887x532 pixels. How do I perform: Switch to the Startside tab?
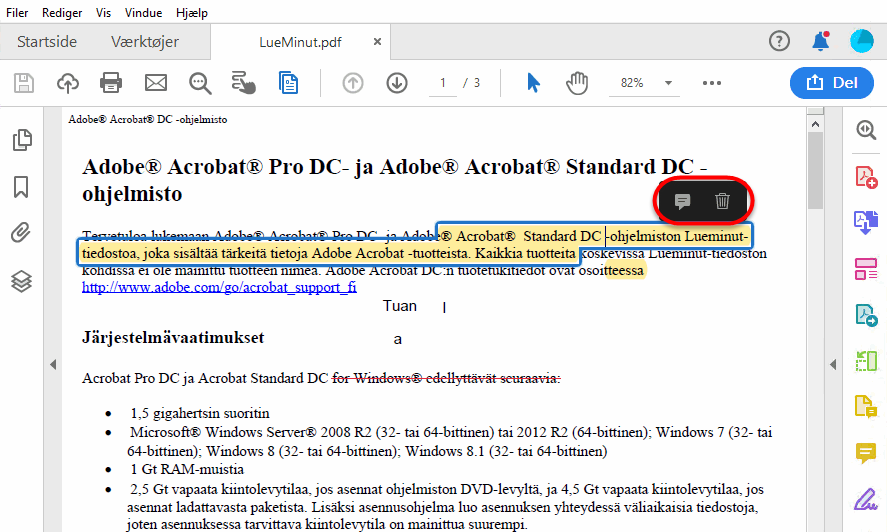(x=47, y=42)
